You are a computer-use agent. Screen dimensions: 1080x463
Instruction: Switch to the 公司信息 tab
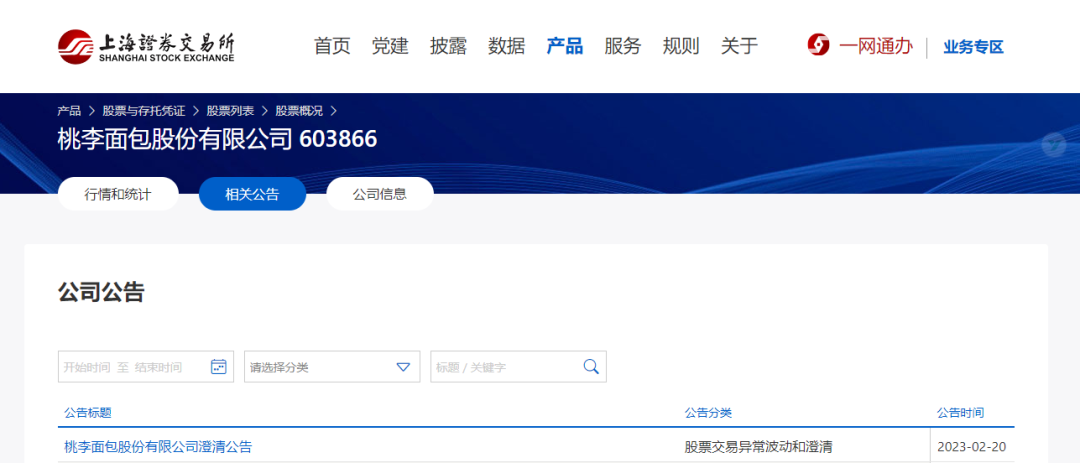tap(380, 194)
